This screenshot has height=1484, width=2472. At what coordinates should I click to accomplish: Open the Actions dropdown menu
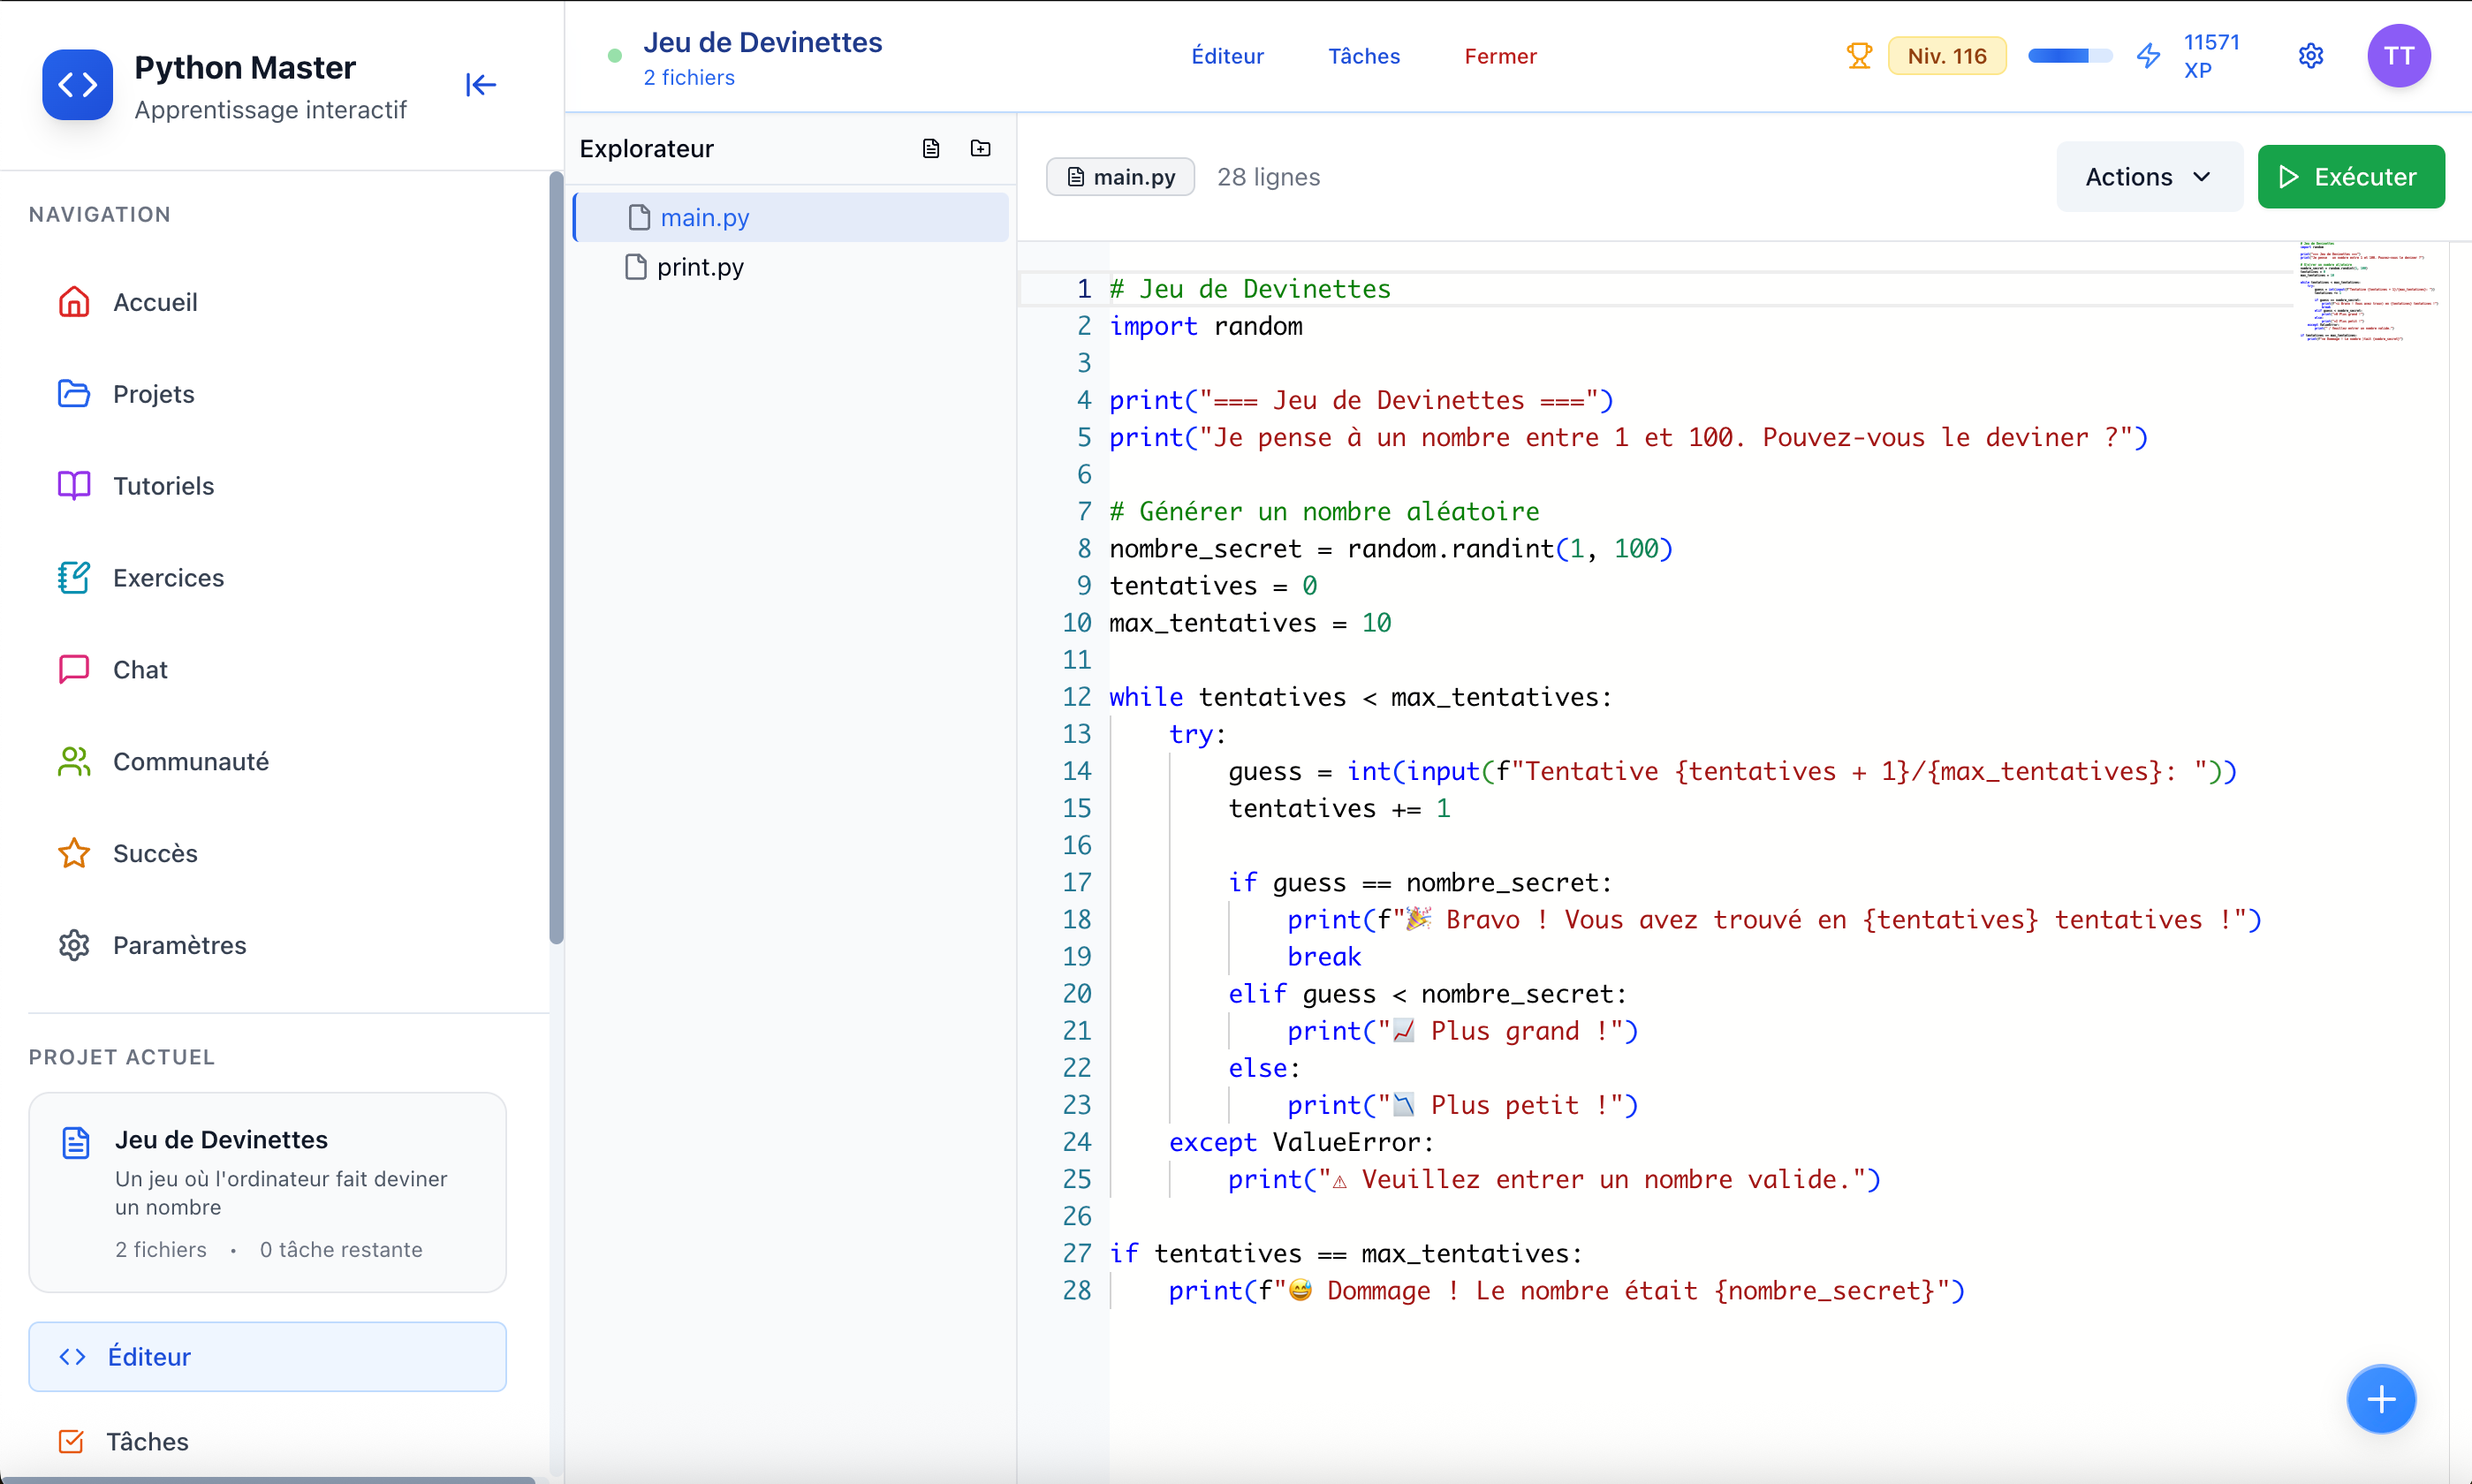point(2149,177)
